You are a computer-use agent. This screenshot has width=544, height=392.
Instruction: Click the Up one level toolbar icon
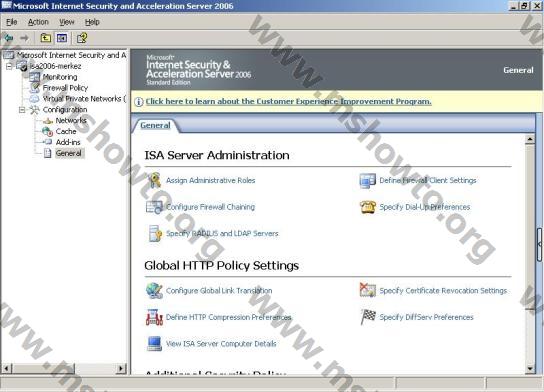coord(45,37)
